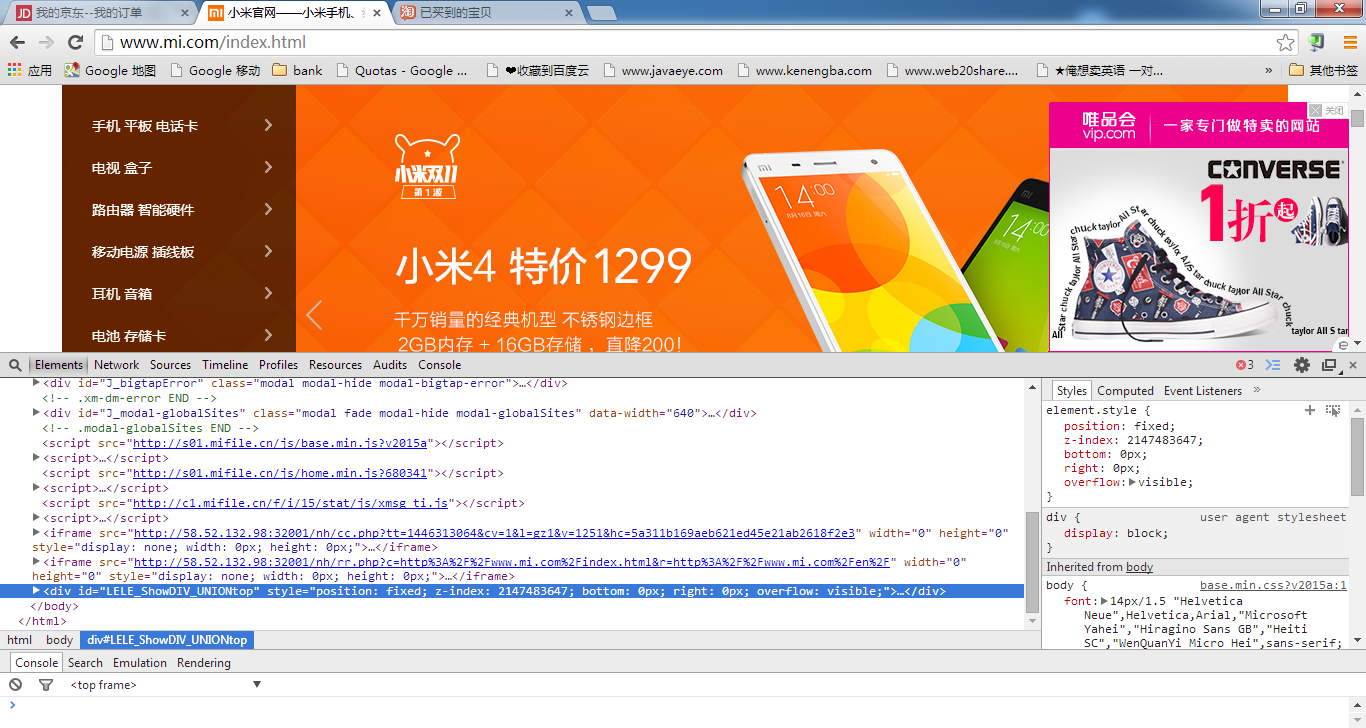Expand the overflow property value
Image resolution: width=1366 pixels, height=728 pixels.
pyautogui.click(x=1132, y=482)
